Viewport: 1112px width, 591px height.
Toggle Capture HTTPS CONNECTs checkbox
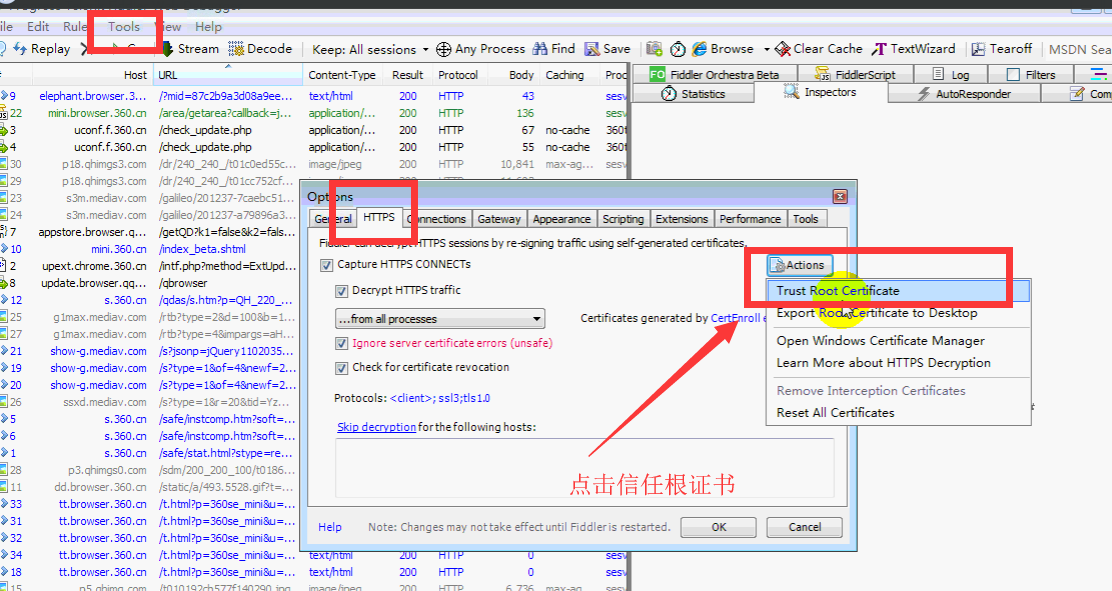[326, 265]
